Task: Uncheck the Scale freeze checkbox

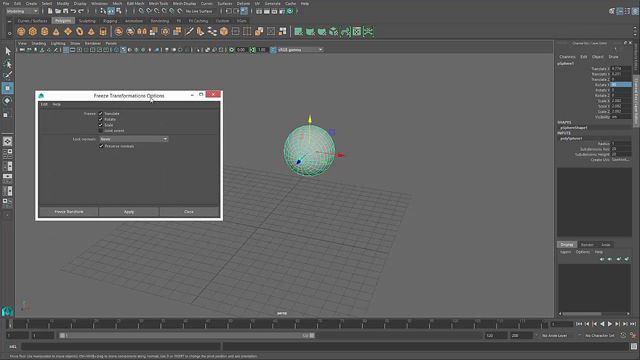Action: coord(100,125)
